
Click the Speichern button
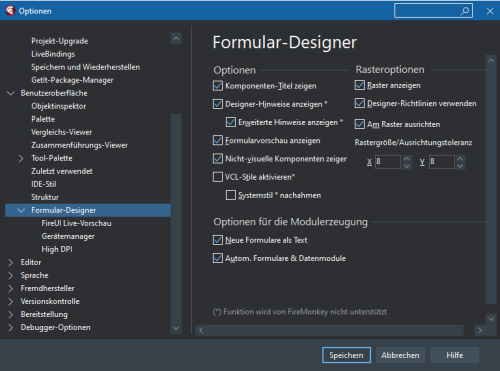click(x=346, y=355)
